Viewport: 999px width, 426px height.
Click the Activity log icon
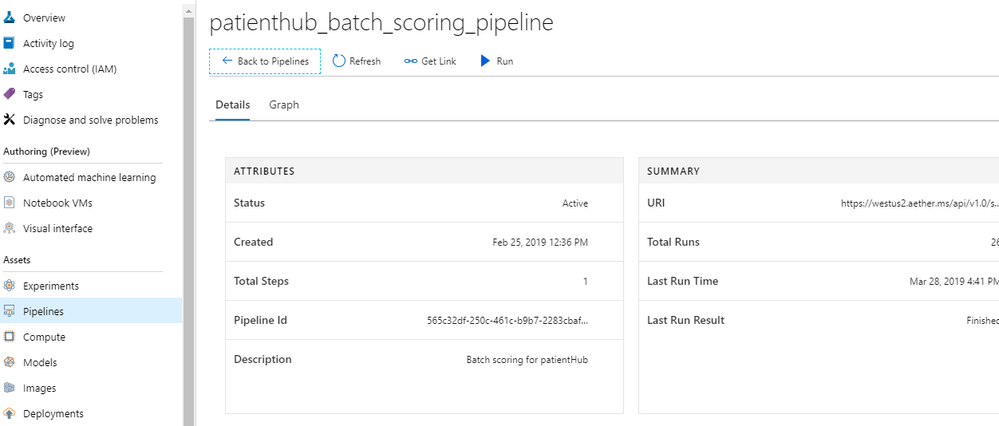click(10, 43)
